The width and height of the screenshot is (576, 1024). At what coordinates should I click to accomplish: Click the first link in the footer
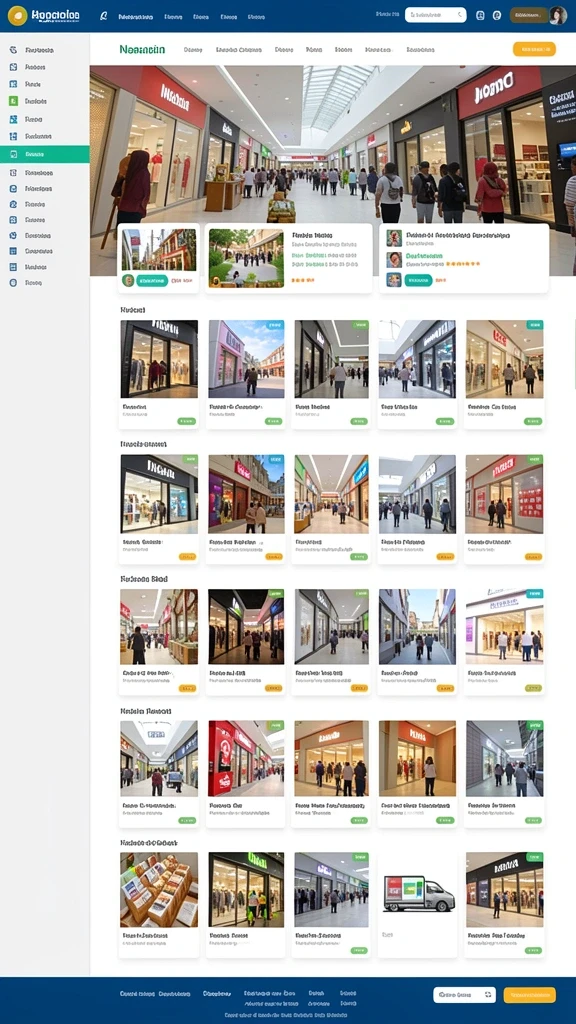click(137, 993)
